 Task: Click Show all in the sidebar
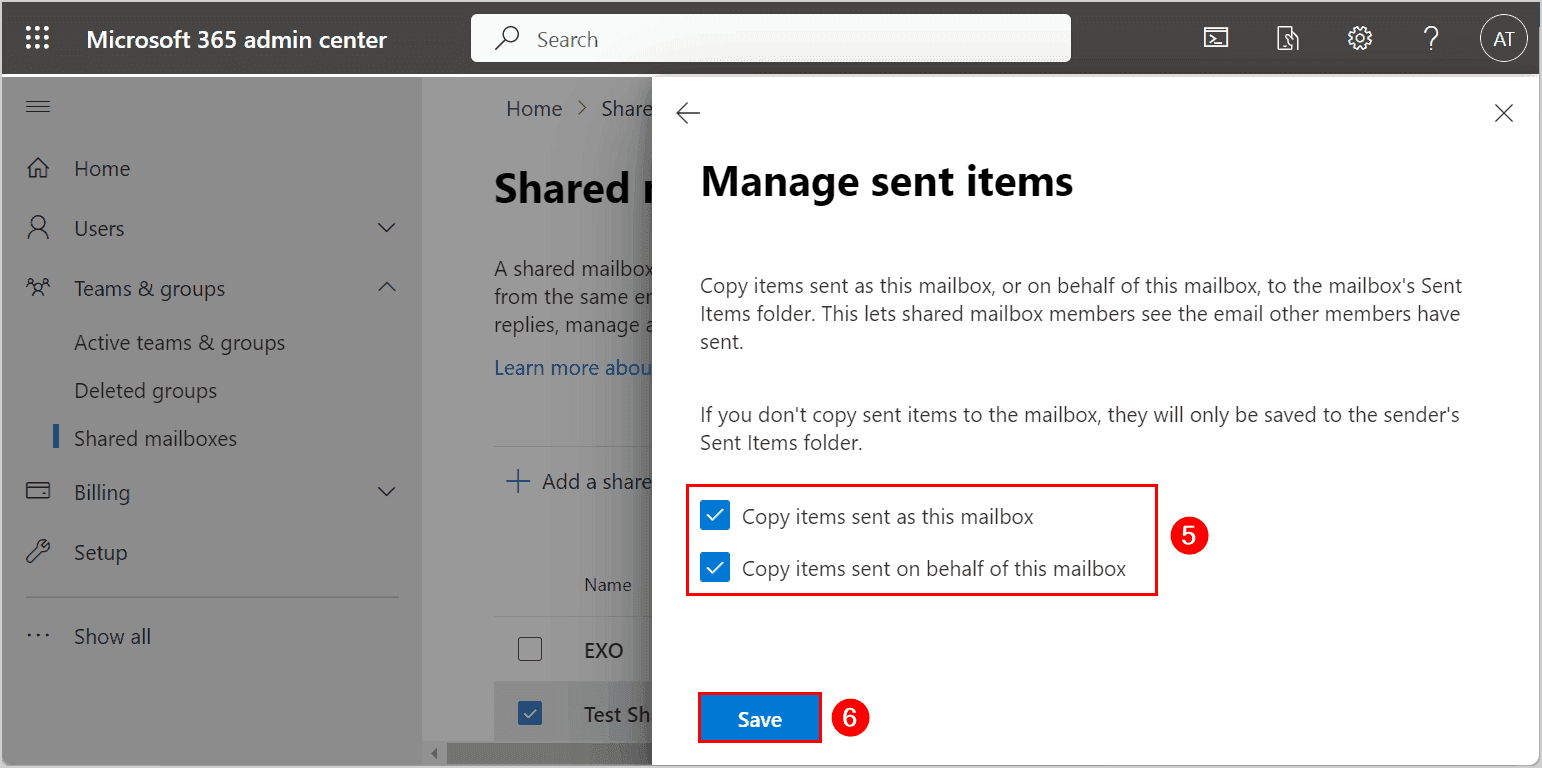click(x=112, y=636)
